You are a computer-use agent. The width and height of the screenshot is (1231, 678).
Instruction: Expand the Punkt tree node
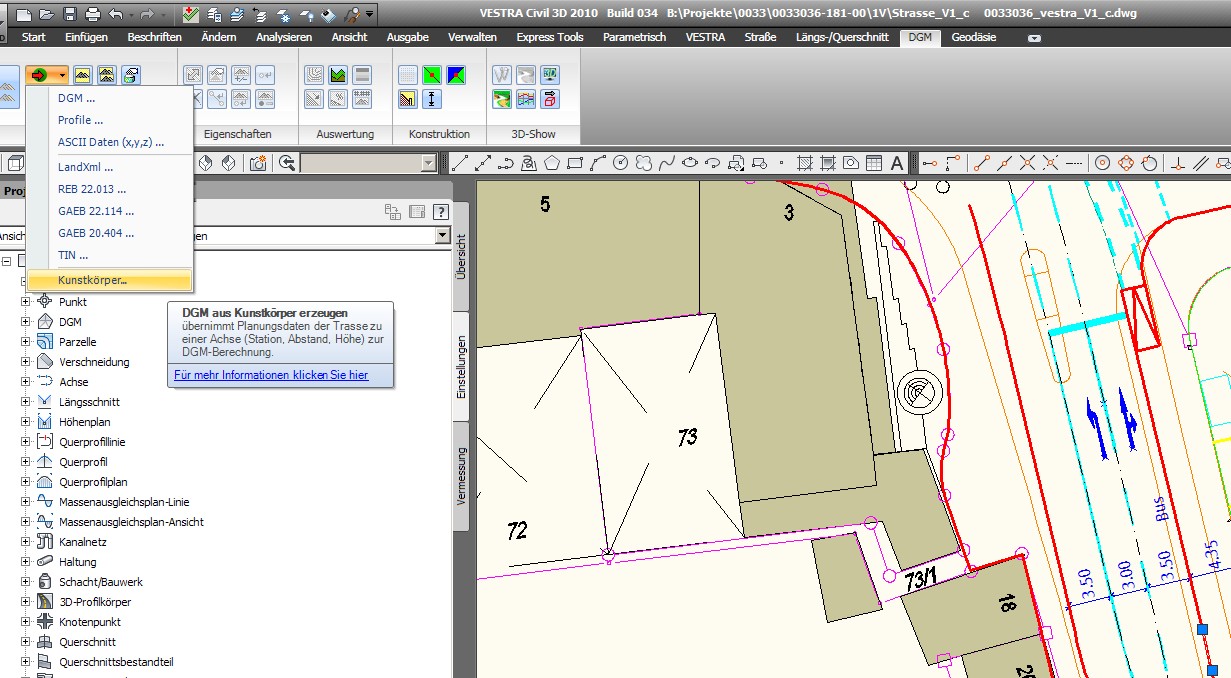[x=26, y=302]
